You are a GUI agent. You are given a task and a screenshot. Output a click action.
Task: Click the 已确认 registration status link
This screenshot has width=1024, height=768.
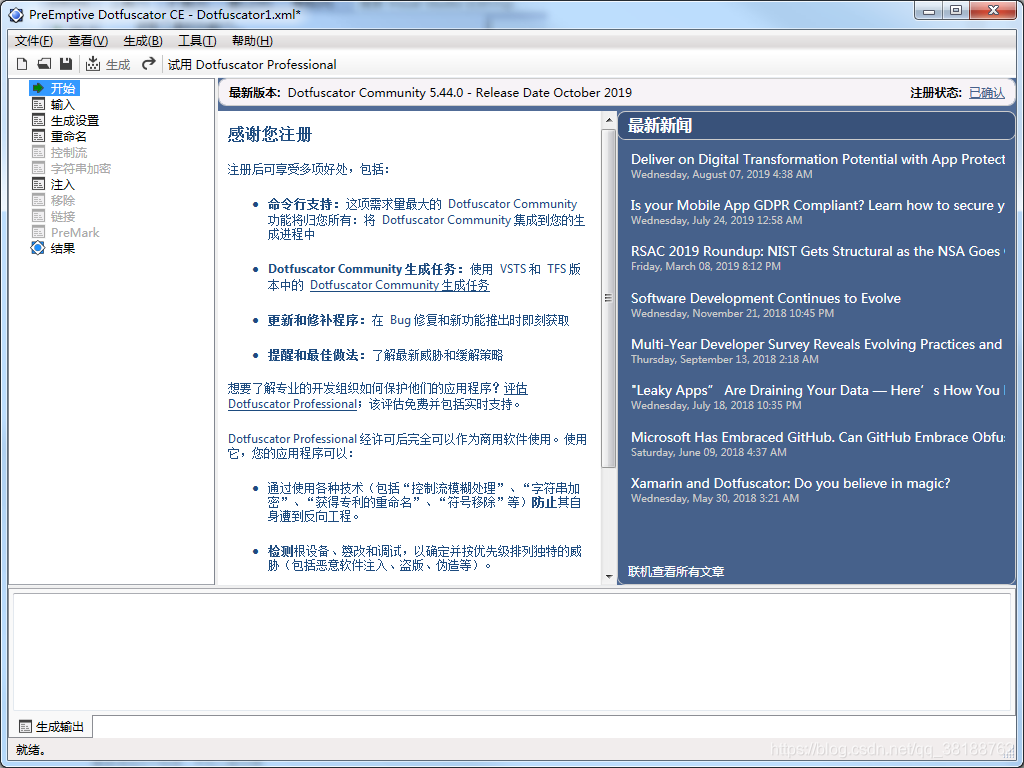pyautogui.click(x=987, y=93)
